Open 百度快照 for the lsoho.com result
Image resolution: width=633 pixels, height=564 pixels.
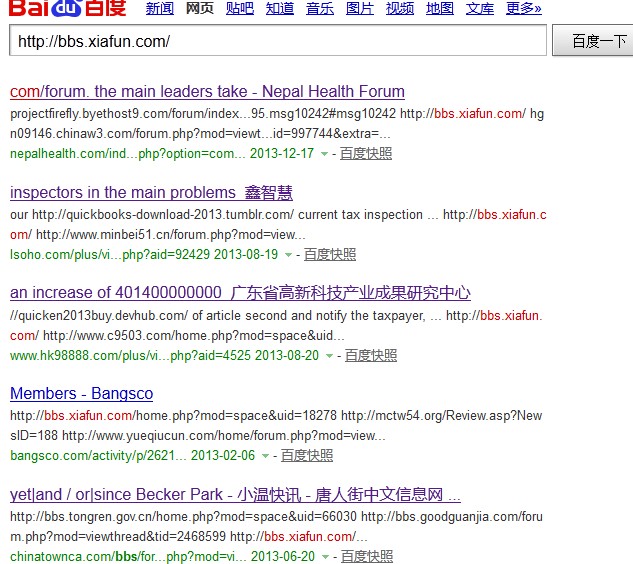330,254
